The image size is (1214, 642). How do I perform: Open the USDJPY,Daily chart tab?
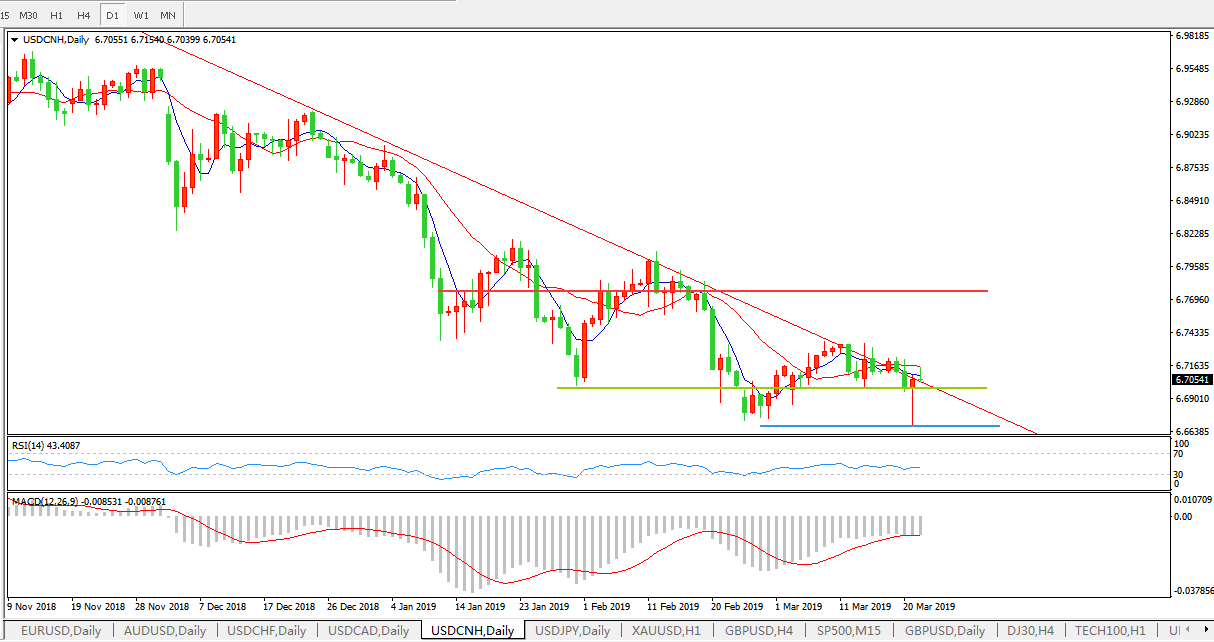coord(573,631)
